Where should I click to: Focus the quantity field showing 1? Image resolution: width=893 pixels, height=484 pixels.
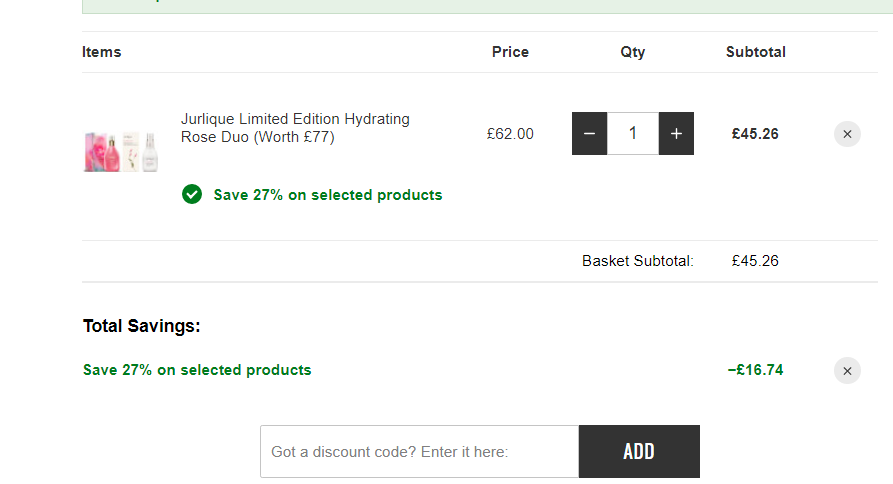(633, 134)
